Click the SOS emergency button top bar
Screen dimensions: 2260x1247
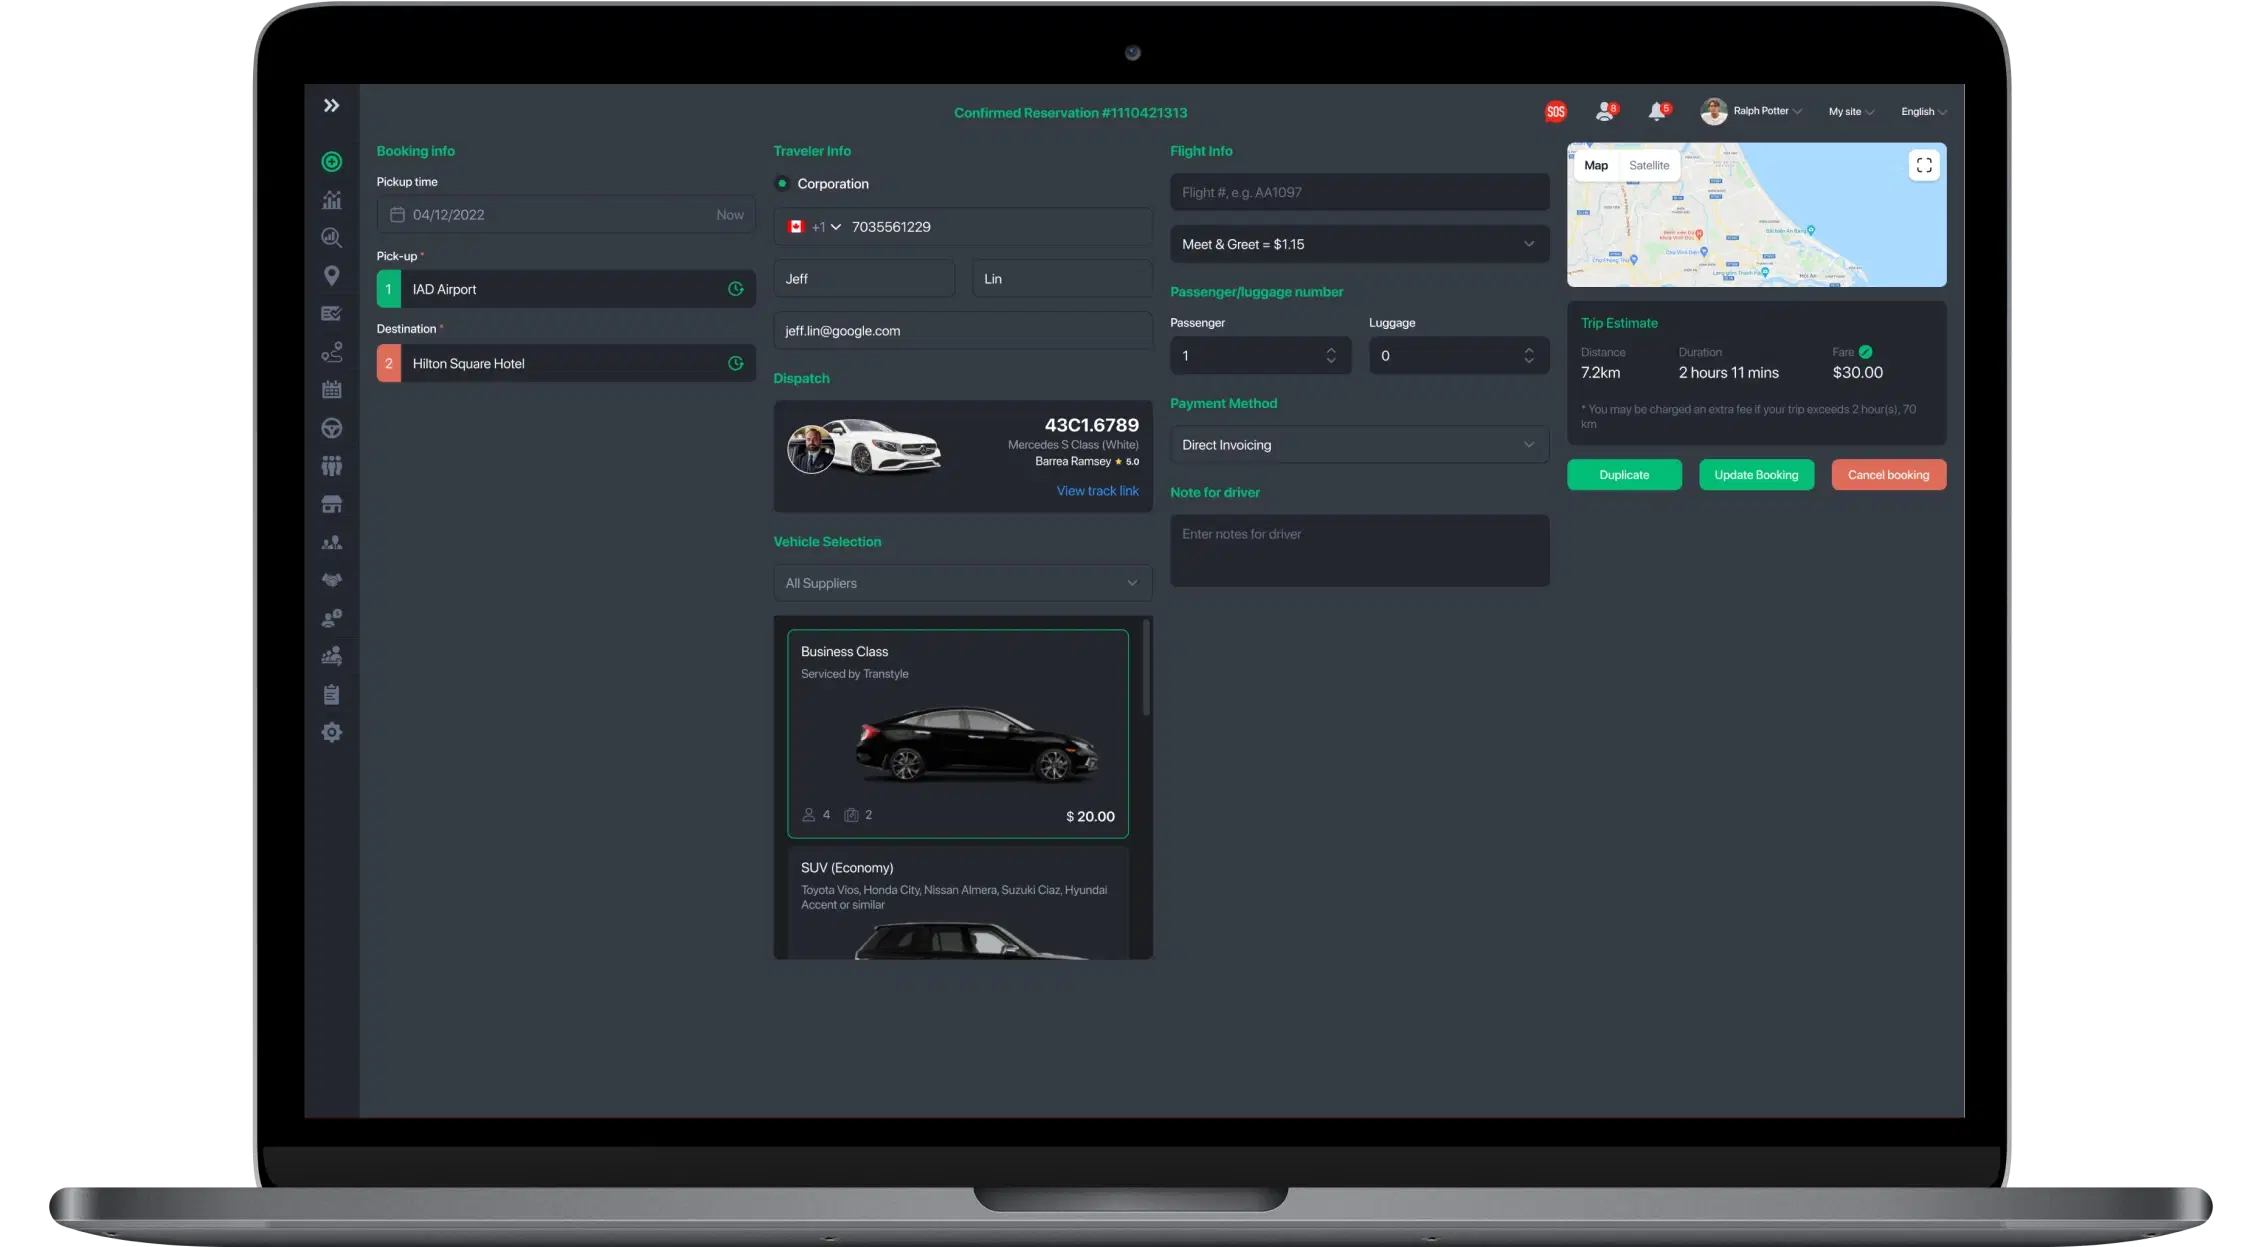[x=1555, y=111]
